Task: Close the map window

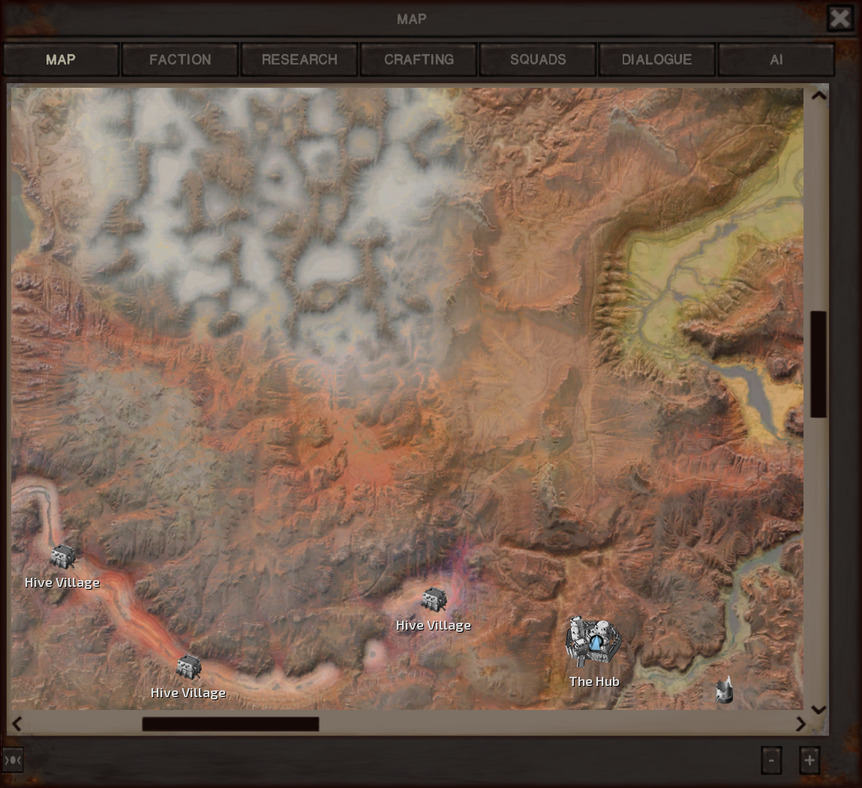Action: pos(840,18)
